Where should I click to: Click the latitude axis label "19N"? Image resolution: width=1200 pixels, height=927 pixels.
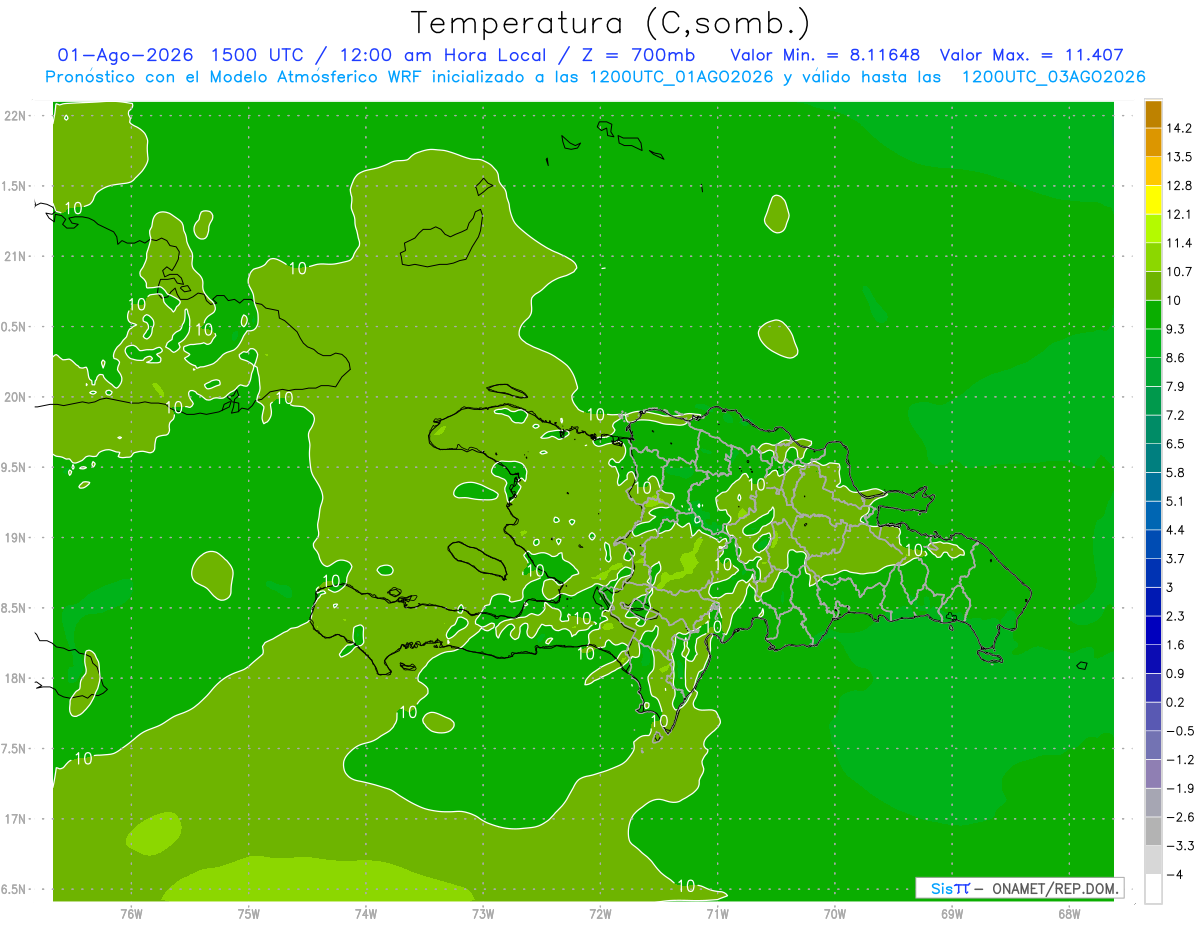[15, 538]
